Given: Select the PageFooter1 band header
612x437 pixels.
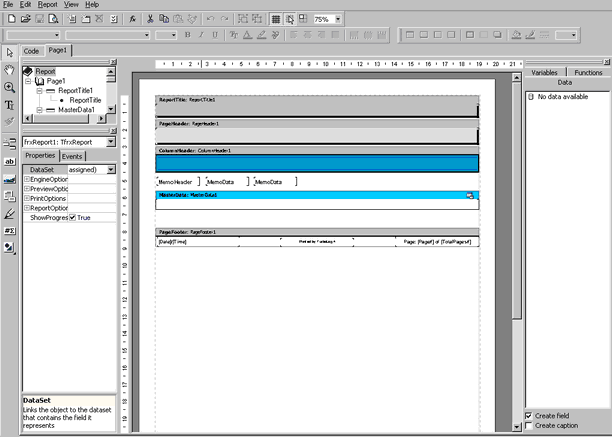Looking at the screenshot, I should tap(317, 232).
